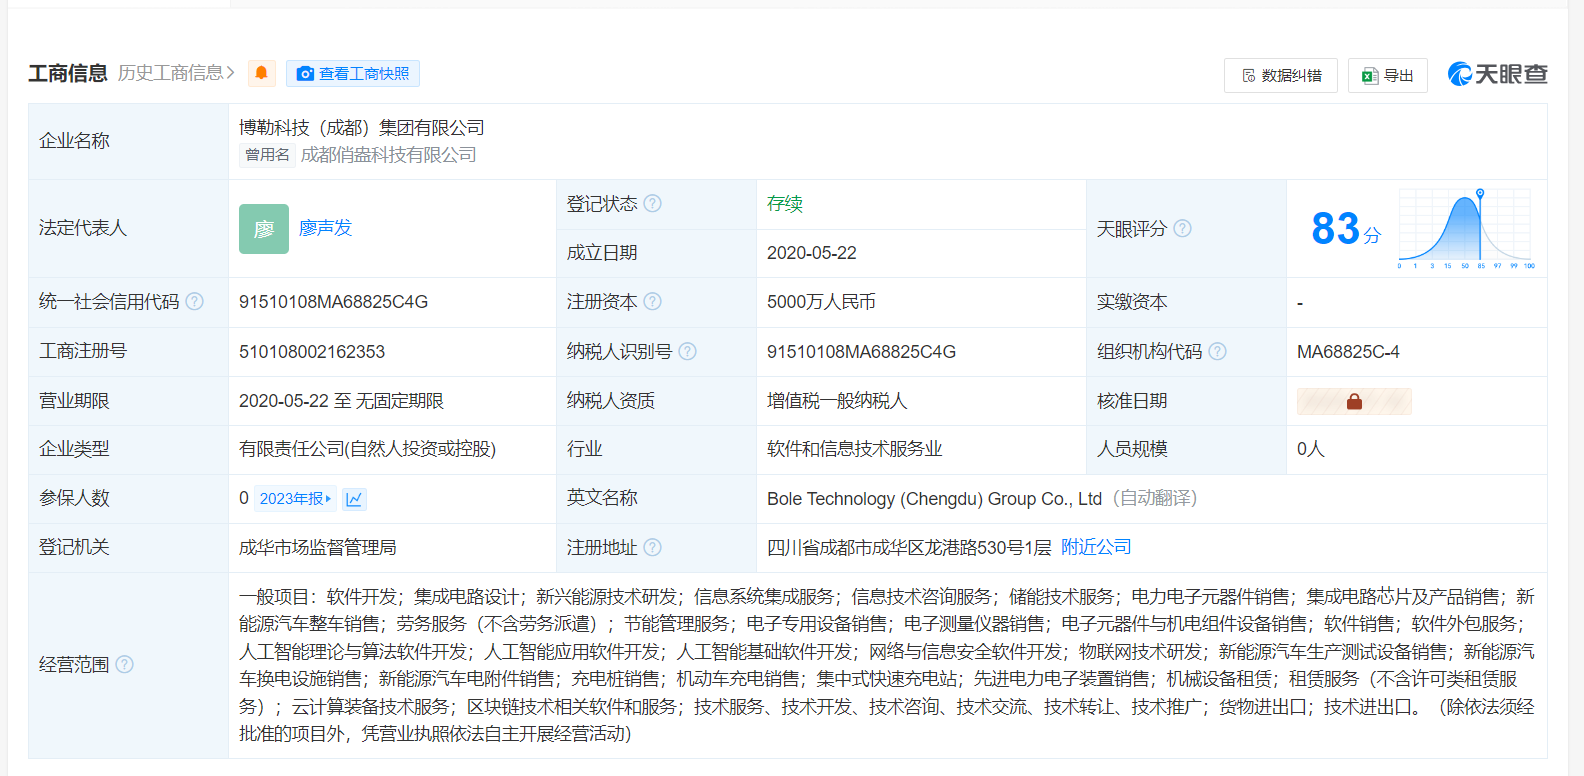
Task: Click the 存续 status text
Action: [785, 204]
